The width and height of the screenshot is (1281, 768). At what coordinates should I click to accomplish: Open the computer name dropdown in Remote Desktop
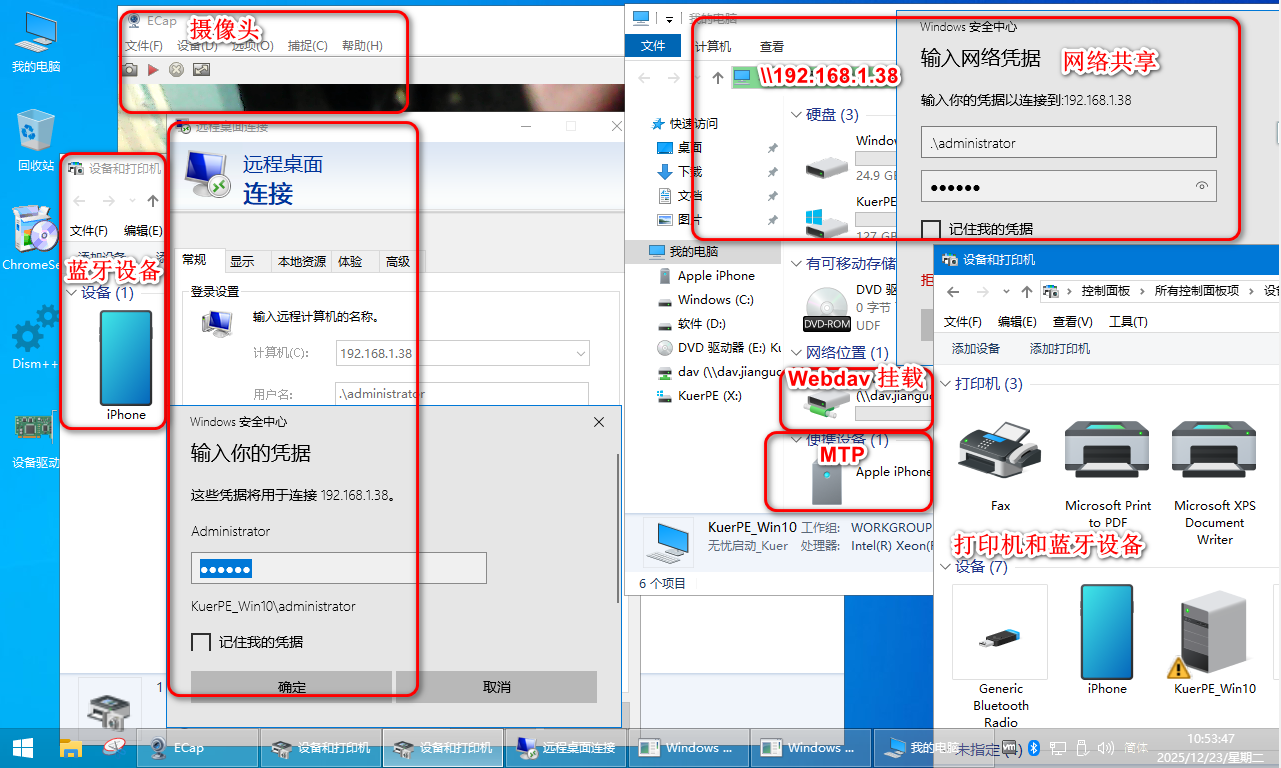[x=580, y=353]
